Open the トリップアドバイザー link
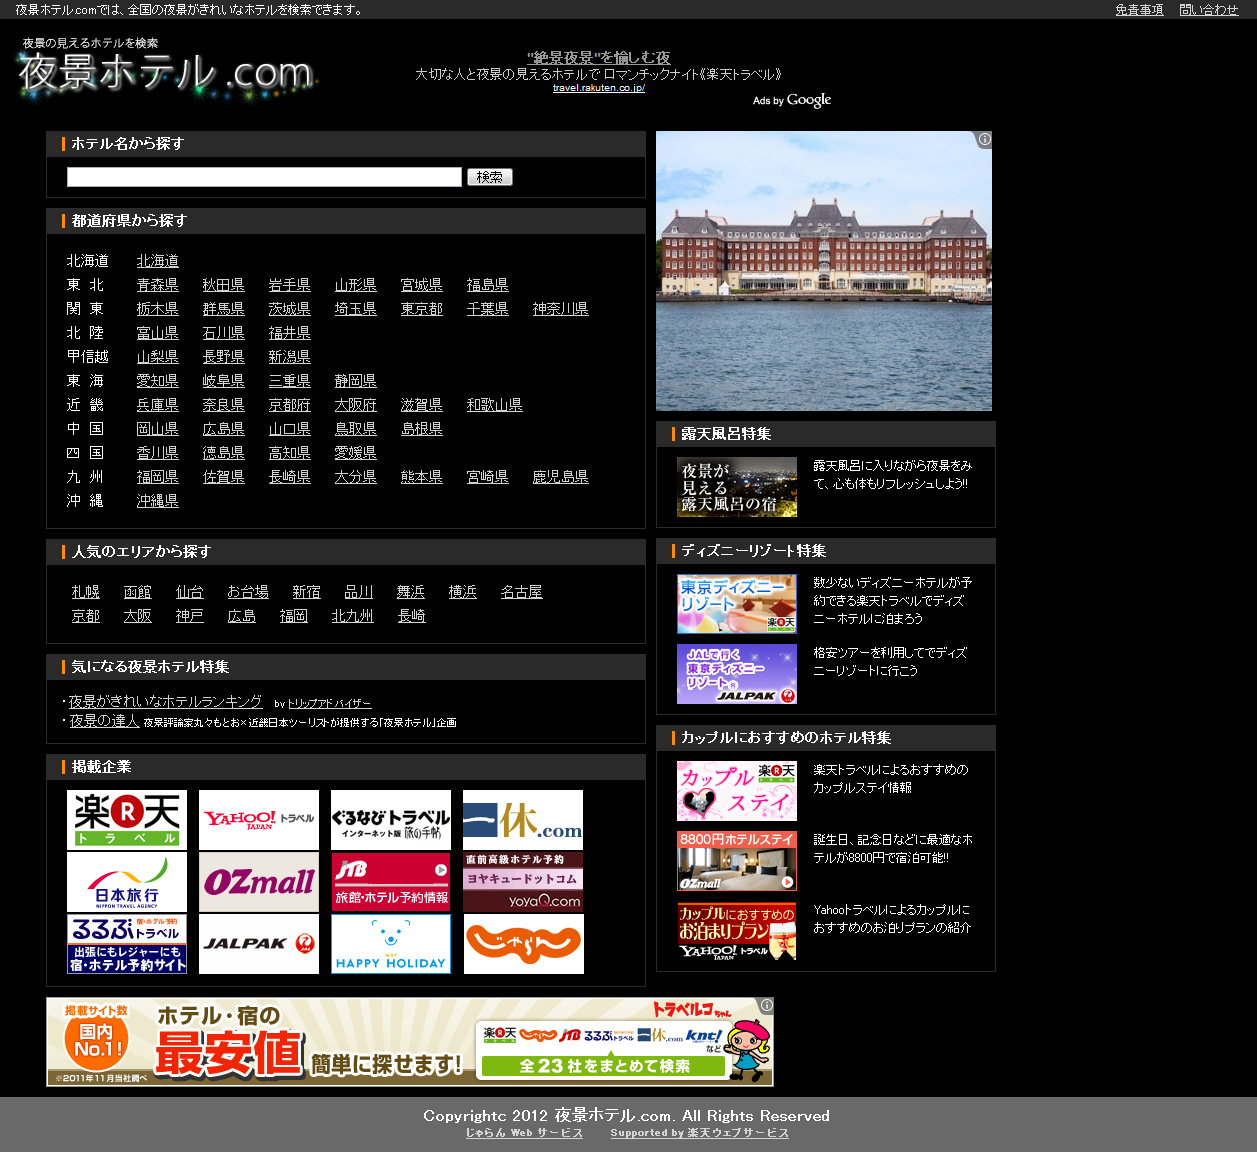Viewport: 1257px width, 1152px height. (x=329, y=704)
